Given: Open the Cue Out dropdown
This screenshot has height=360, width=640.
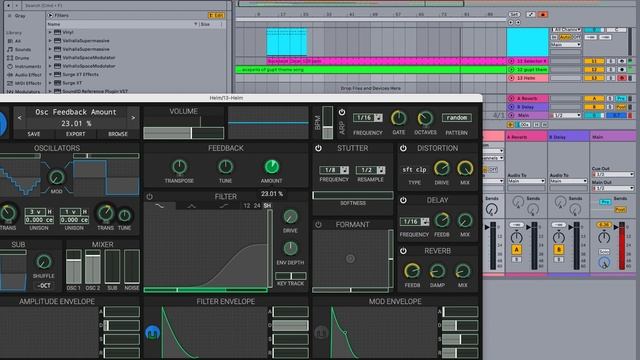Looking at the screenshot, I should [x=612, y=174].
